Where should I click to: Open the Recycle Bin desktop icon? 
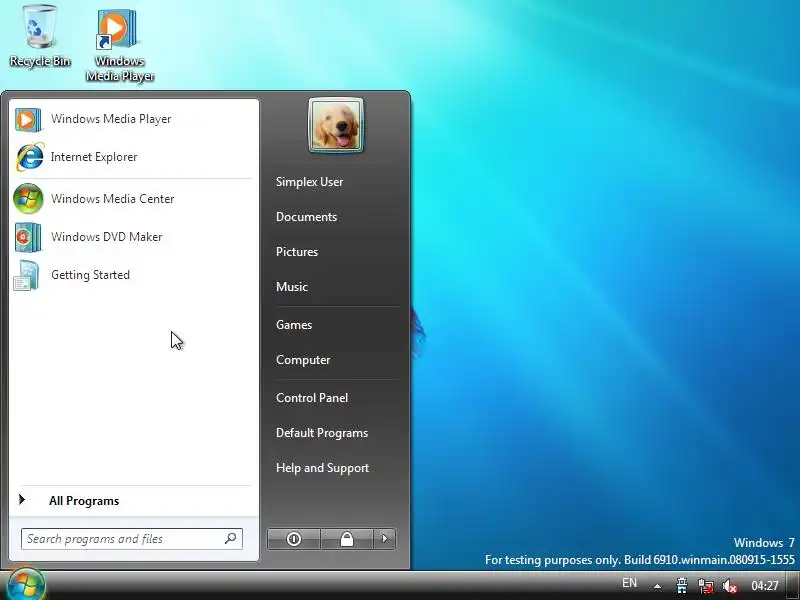(x=40, y=36)
